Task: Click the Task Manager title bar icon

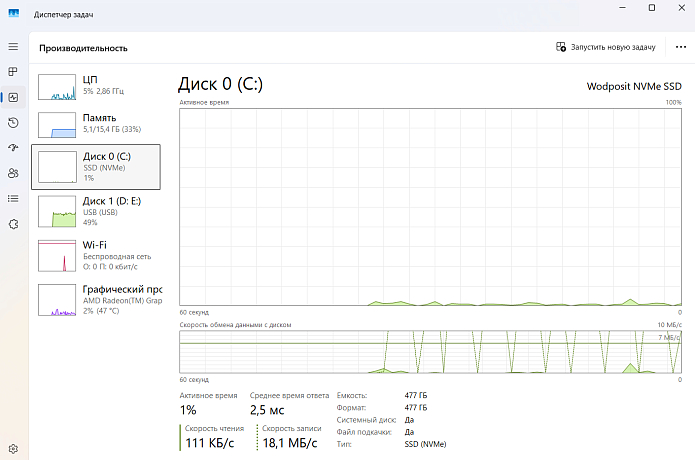Action: click(14, 9)
